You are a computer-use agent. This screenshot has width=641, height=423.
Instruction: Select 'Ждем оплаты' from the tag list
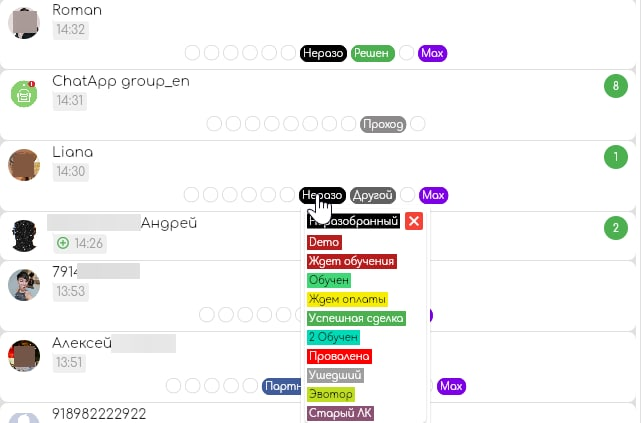tap(347, 299)
